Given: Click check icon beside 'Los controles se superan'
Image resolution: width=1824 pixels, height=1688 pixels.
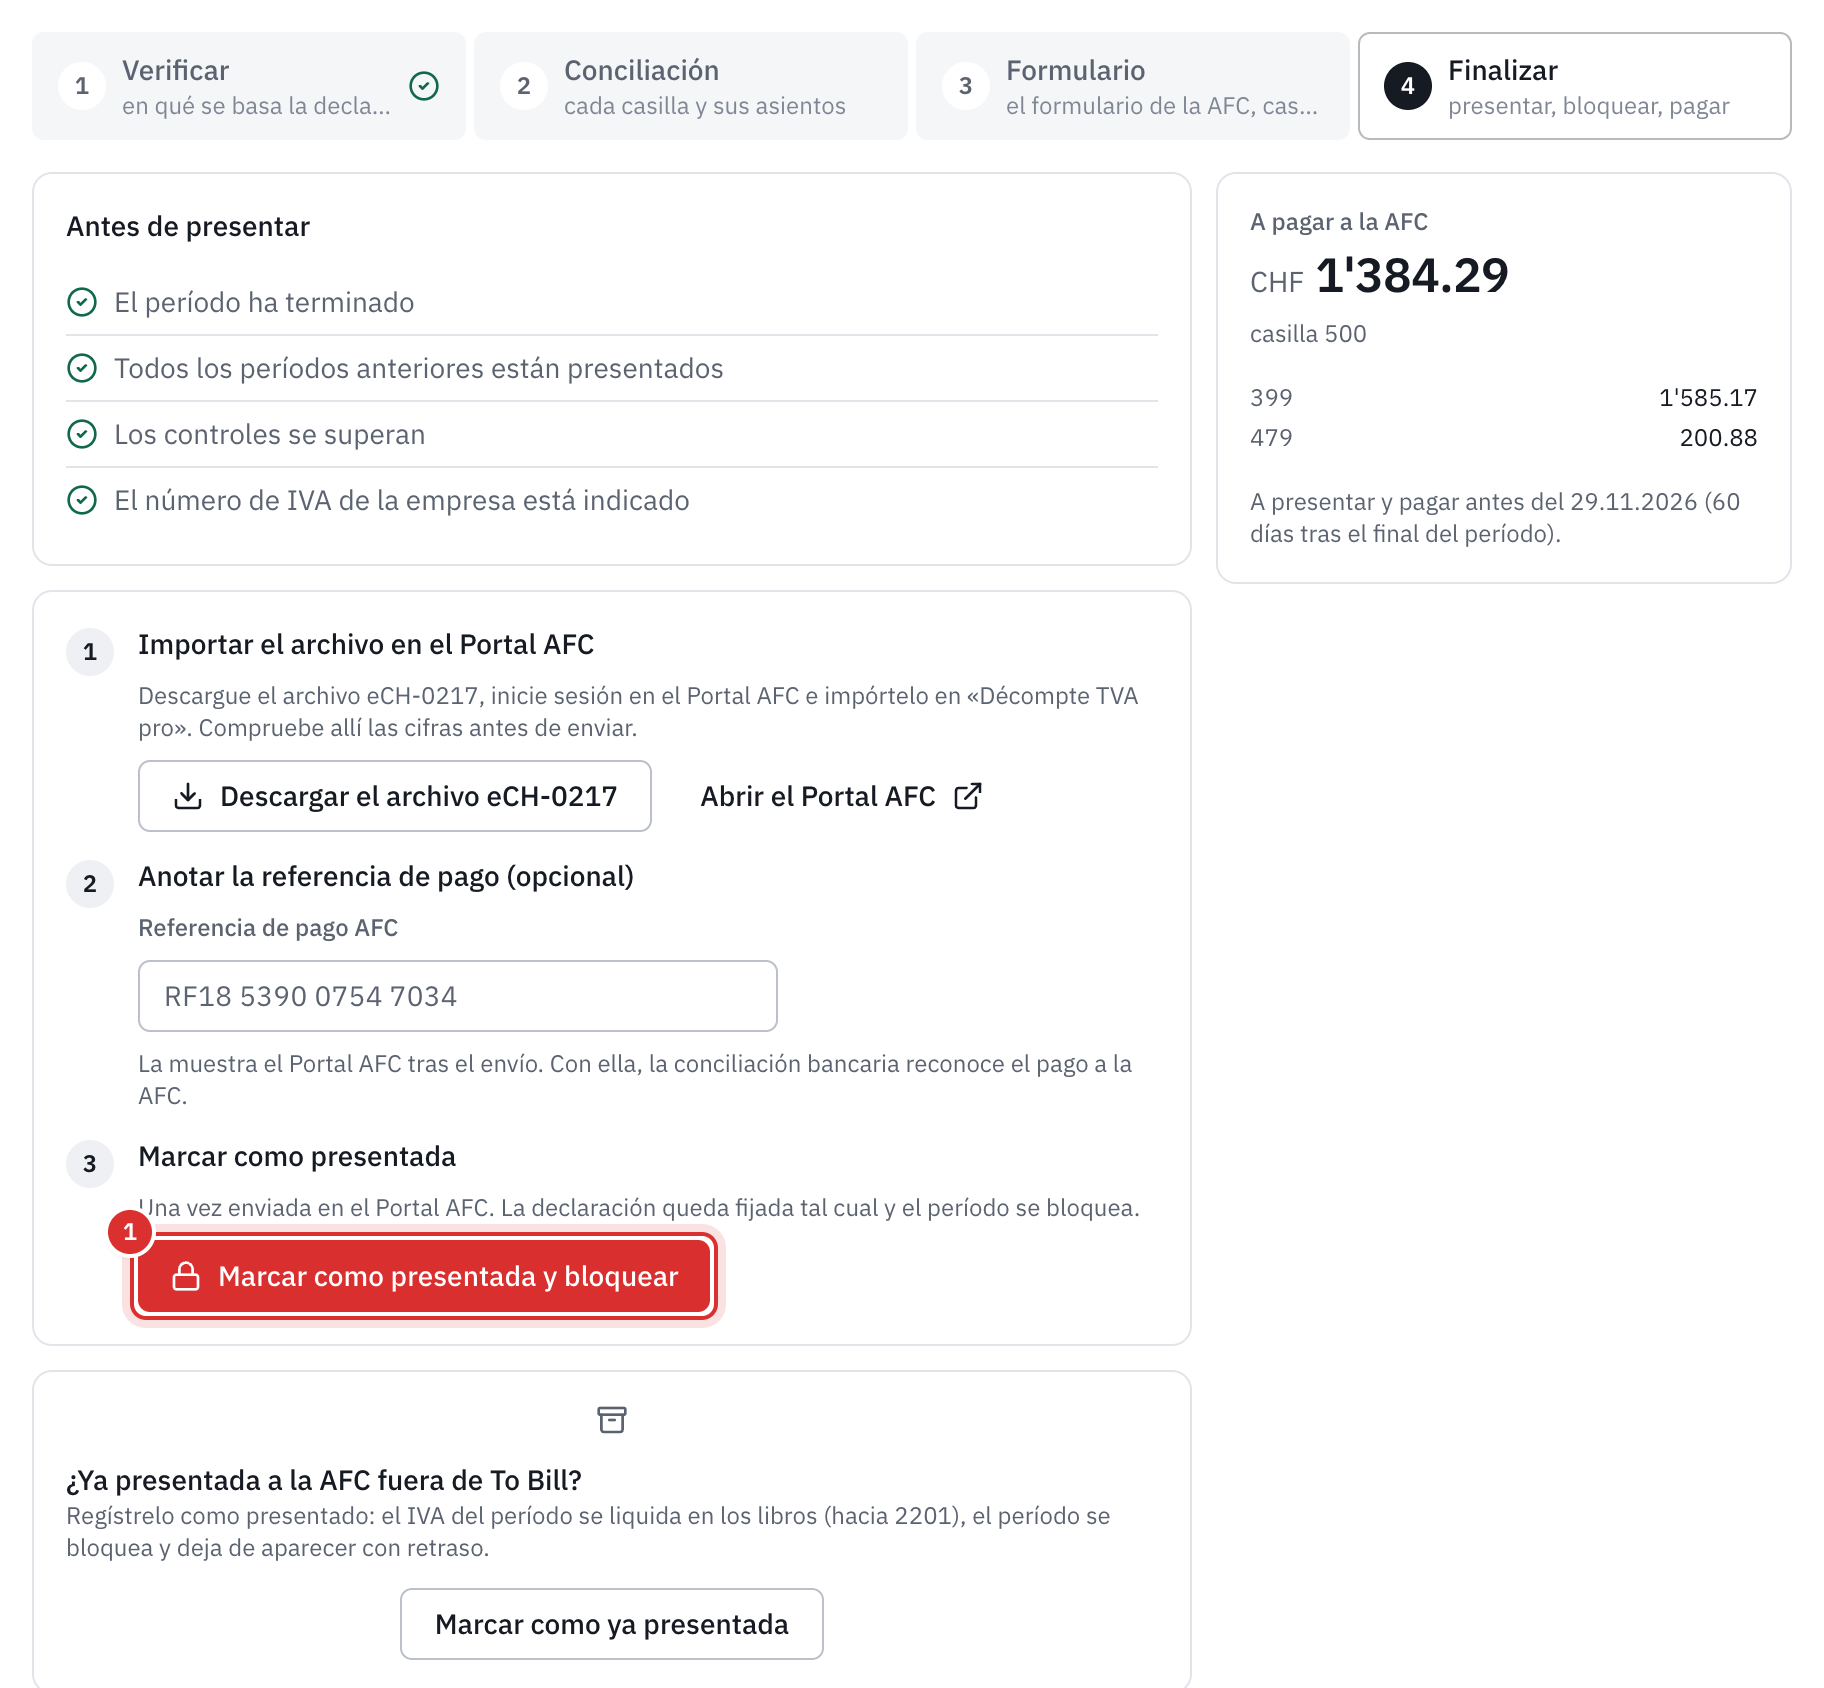Looking at the screenshot, I should tap(82, 434).
